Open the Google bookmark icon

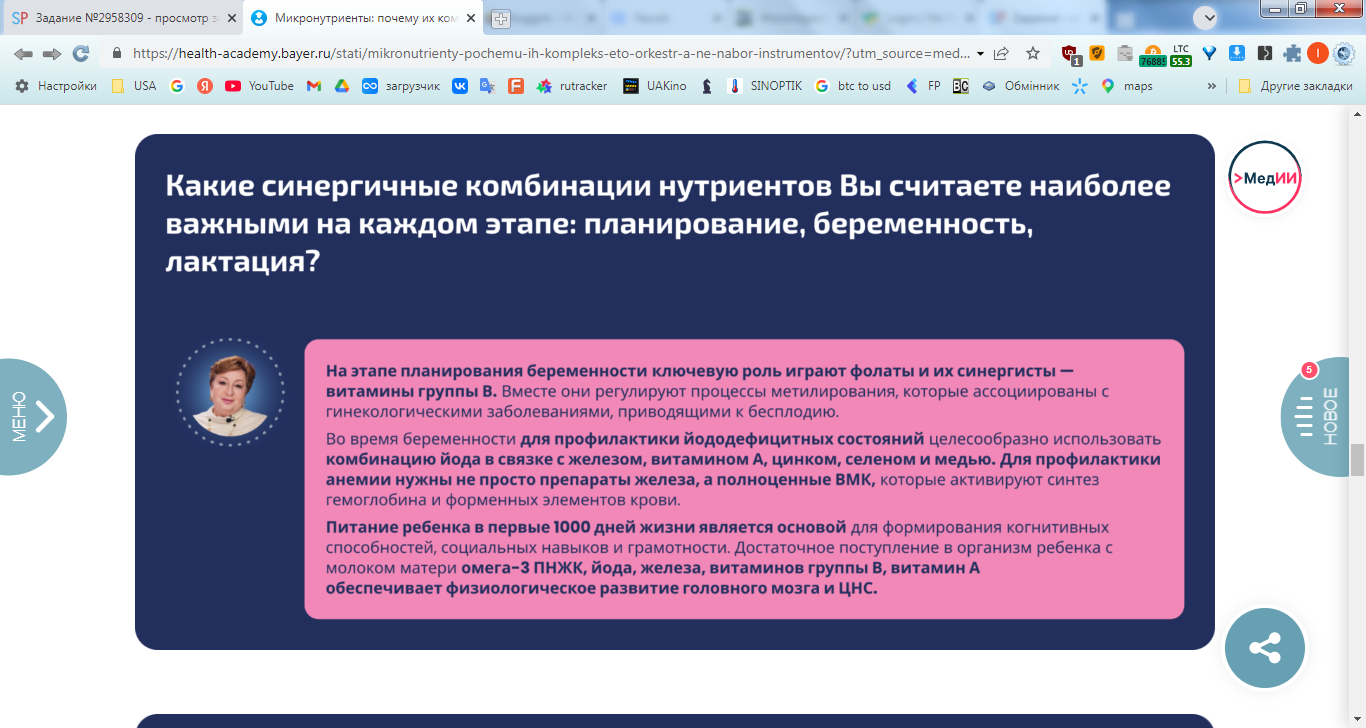pyautogui.click(x=177, y=86)
